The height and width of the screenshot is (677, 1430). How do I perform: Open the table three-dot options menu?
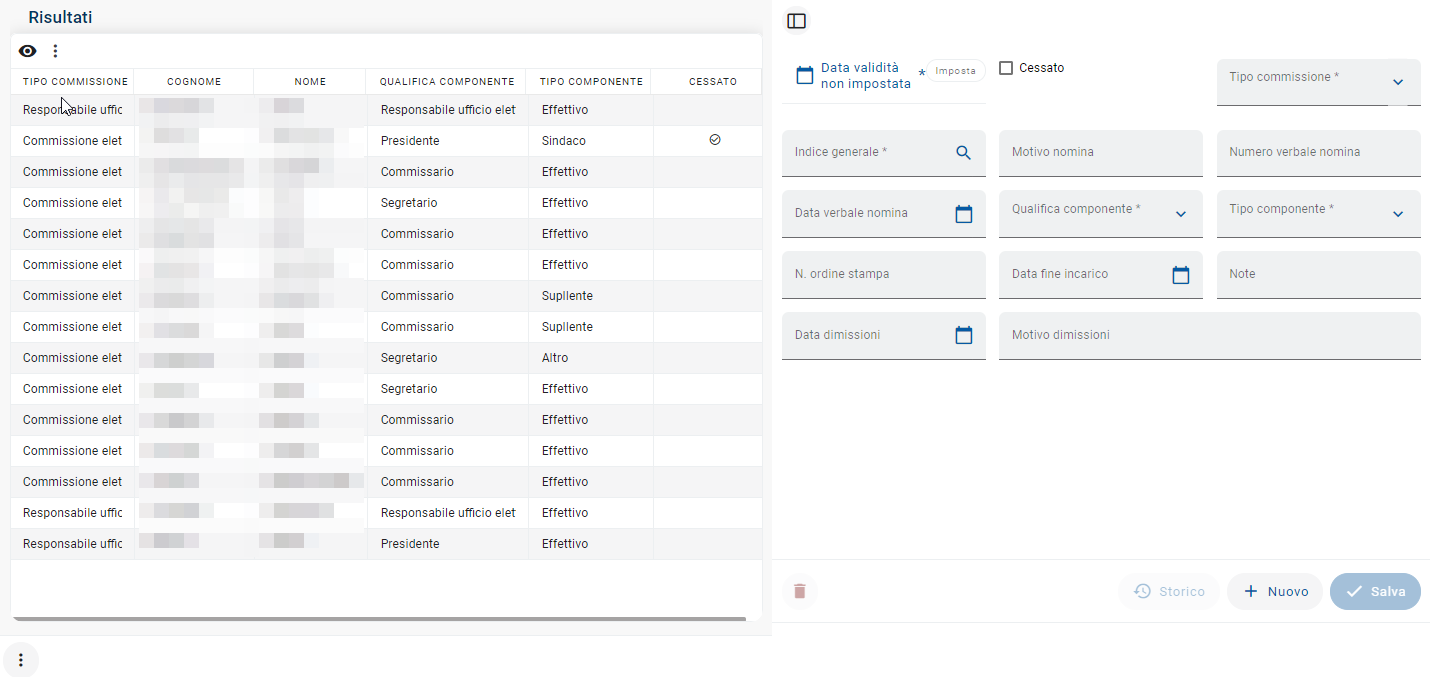tap(55, 51)
